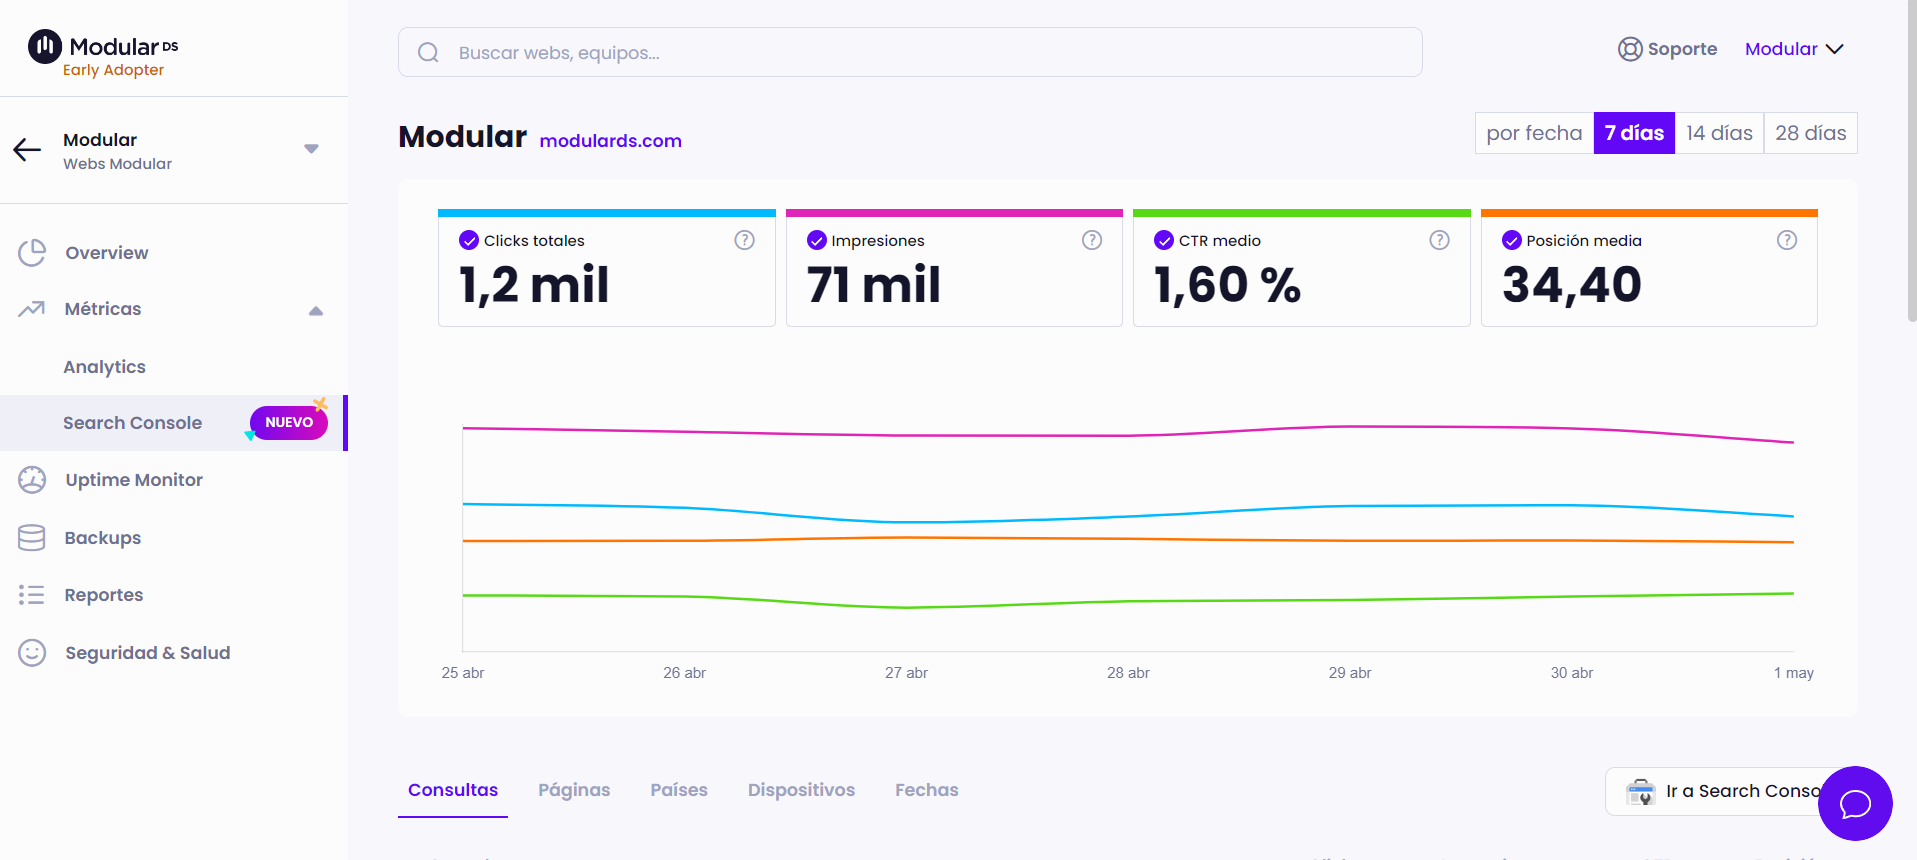Focus the Buscar webs, equipos search field
1917x860 pixels.
910,53
